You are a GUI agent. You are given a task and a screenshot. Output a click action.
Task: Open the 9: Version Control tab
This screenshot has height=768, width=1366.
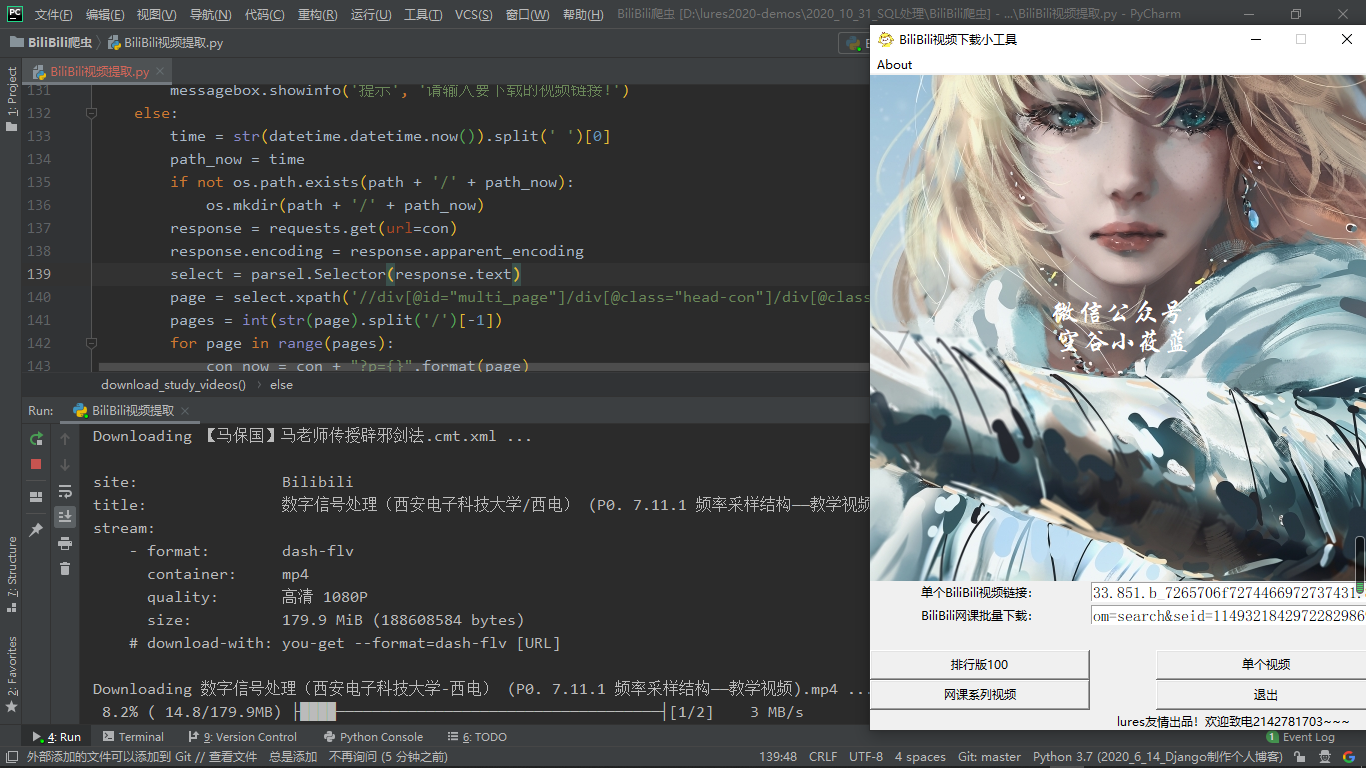coord(243,737)
